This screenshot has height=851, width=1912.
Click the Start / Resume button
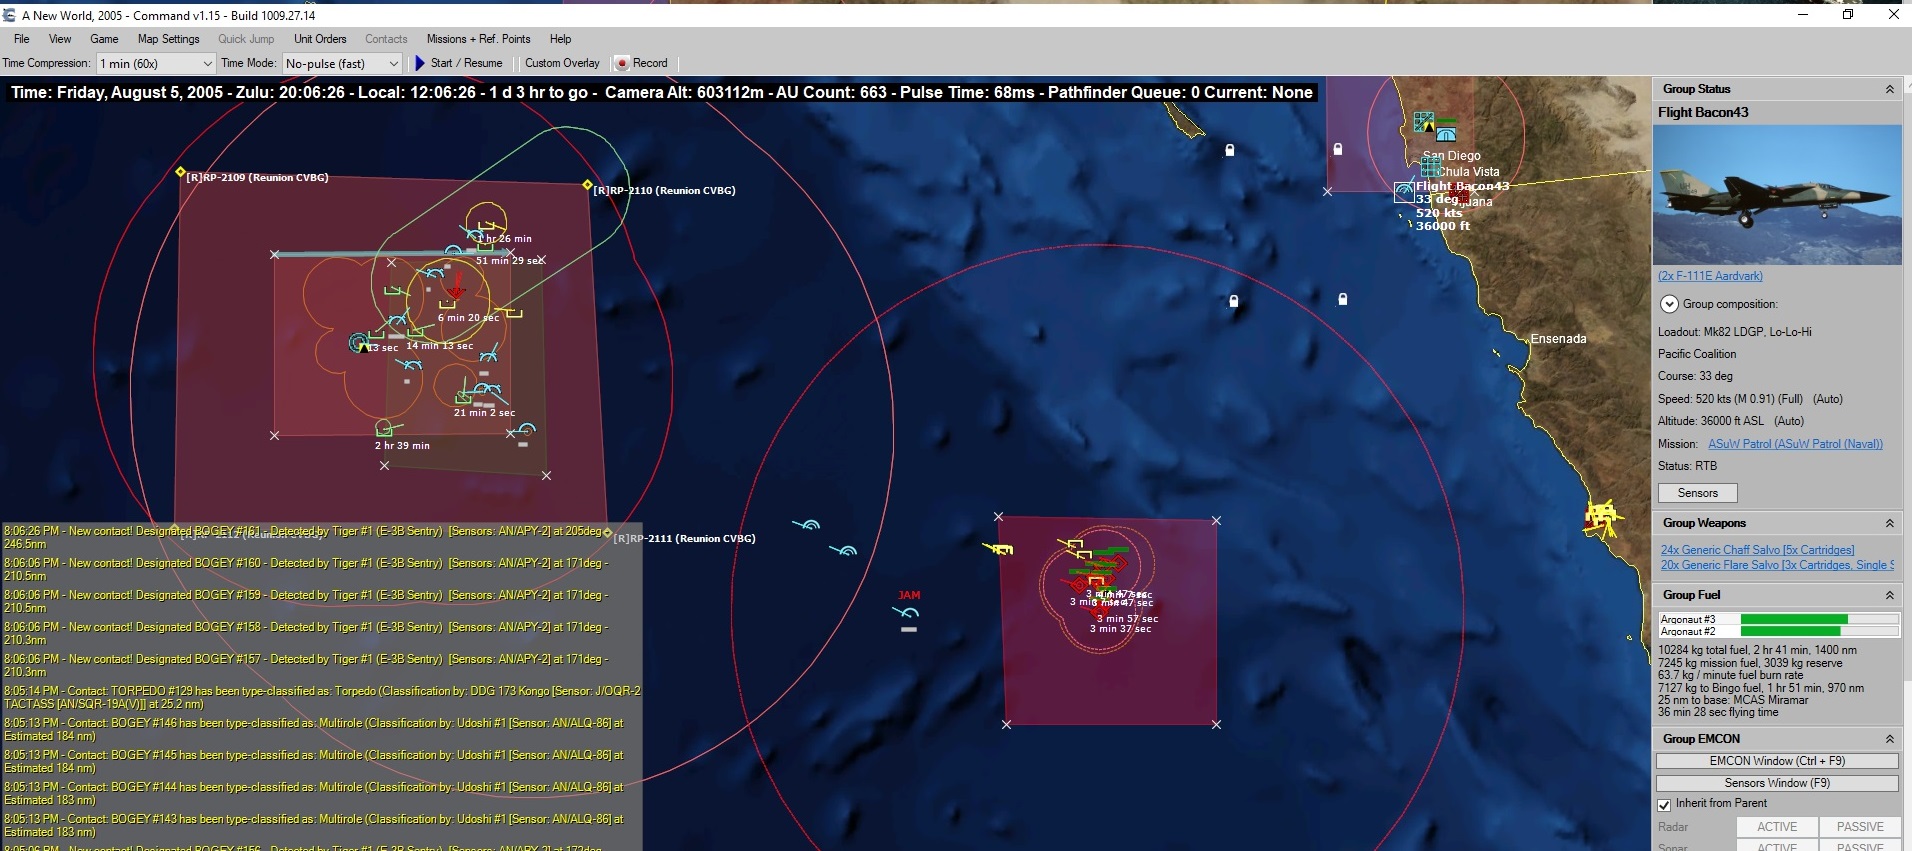click(459, 63)
